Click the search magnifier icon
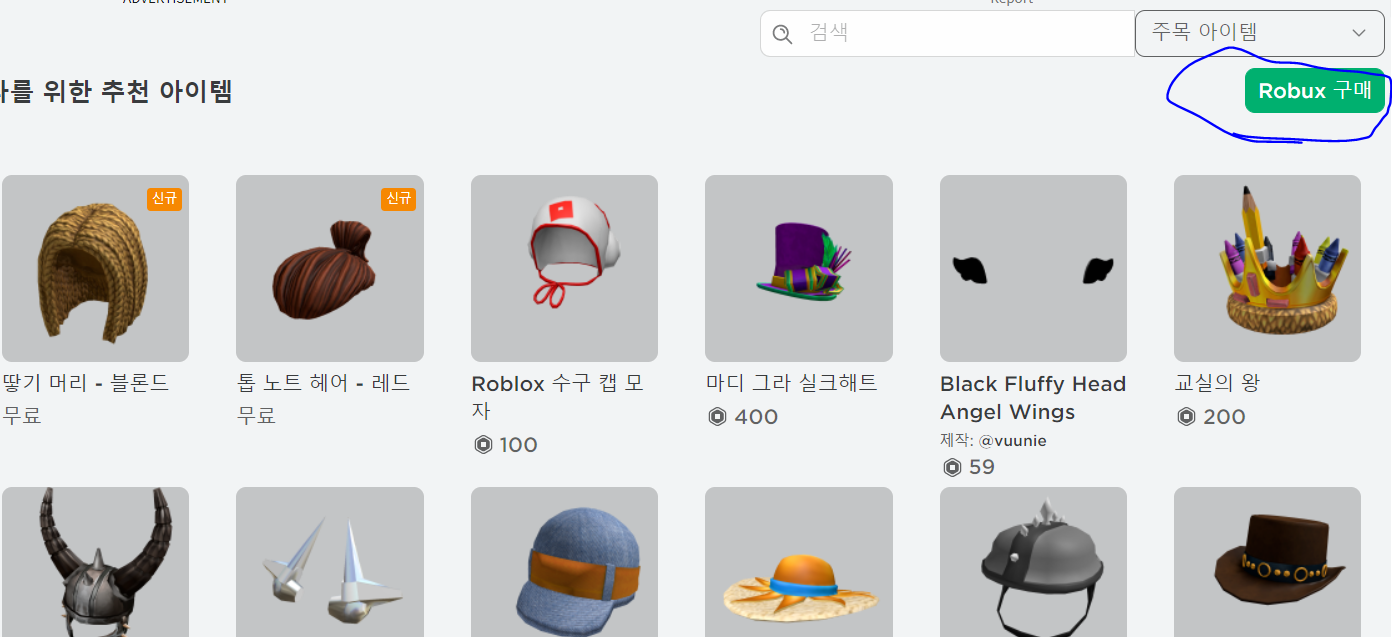This screenshot has width=1392, height=637. point(783,35)
